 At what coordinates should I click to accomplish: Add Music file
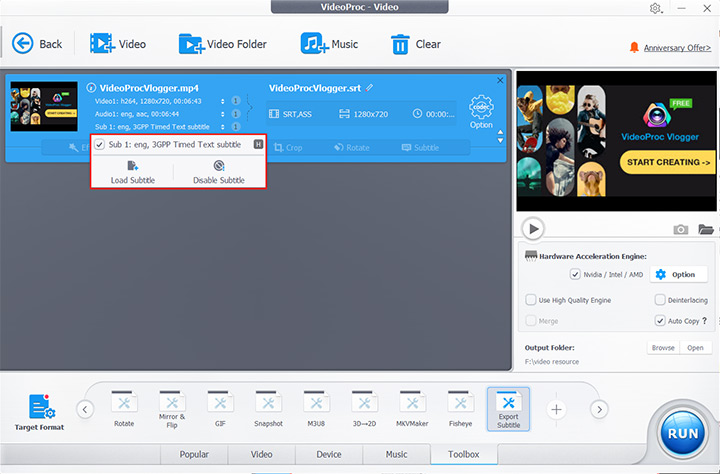point(329,44)
